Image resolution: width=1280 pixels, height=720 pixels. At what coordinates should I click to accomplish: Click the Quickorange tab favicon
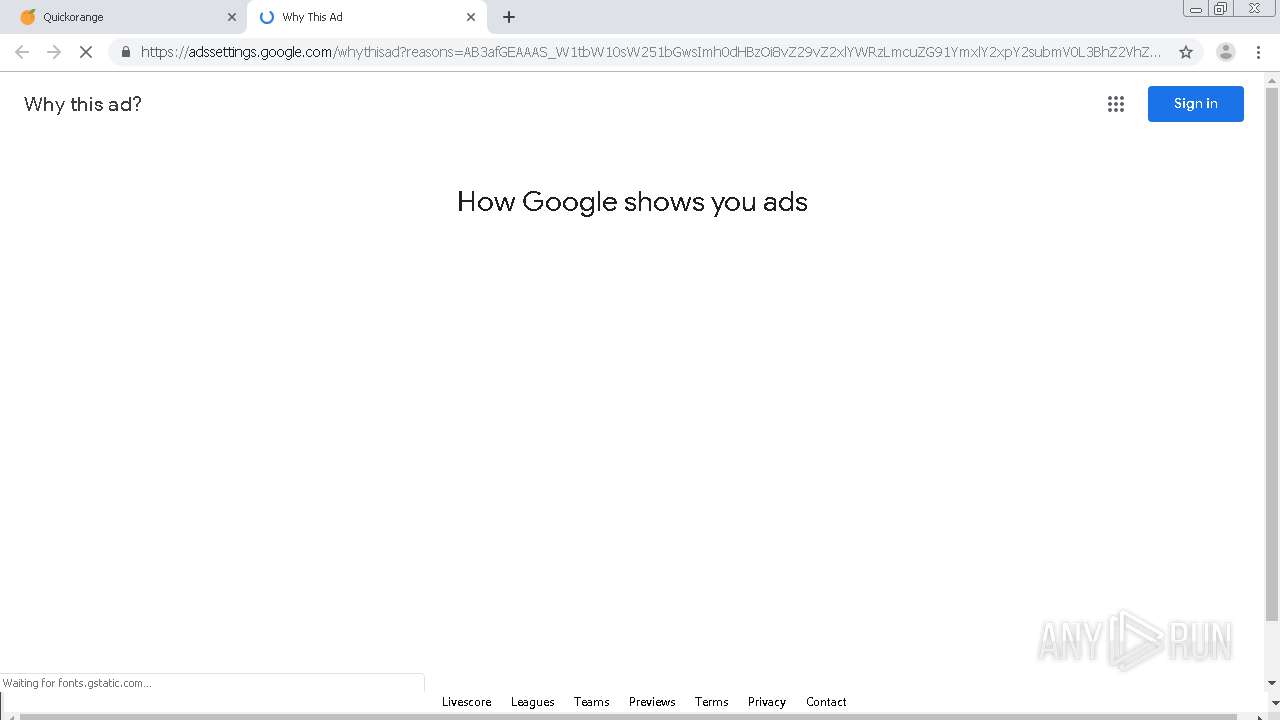tap(28, 17)
